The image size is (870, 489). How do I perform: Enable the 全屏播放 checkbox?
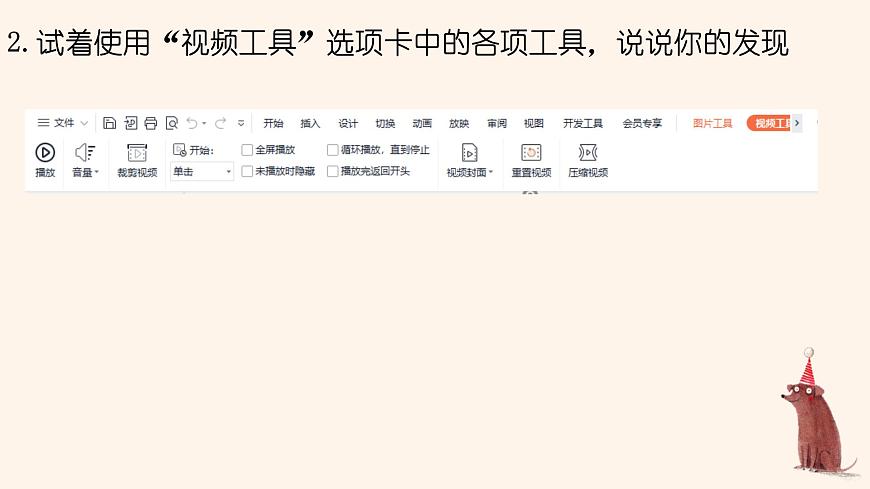pos(247,150)
